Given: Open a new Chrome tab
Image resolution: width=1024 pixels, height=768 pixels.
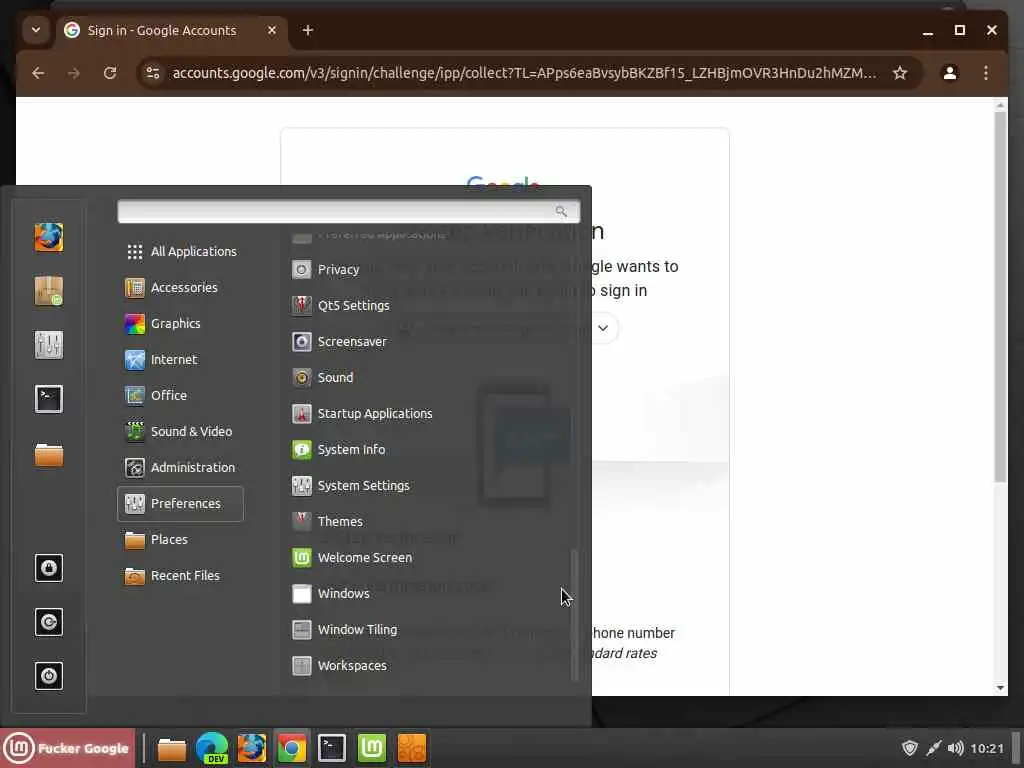Looking at the screenshot, I should tap(308, 30).
